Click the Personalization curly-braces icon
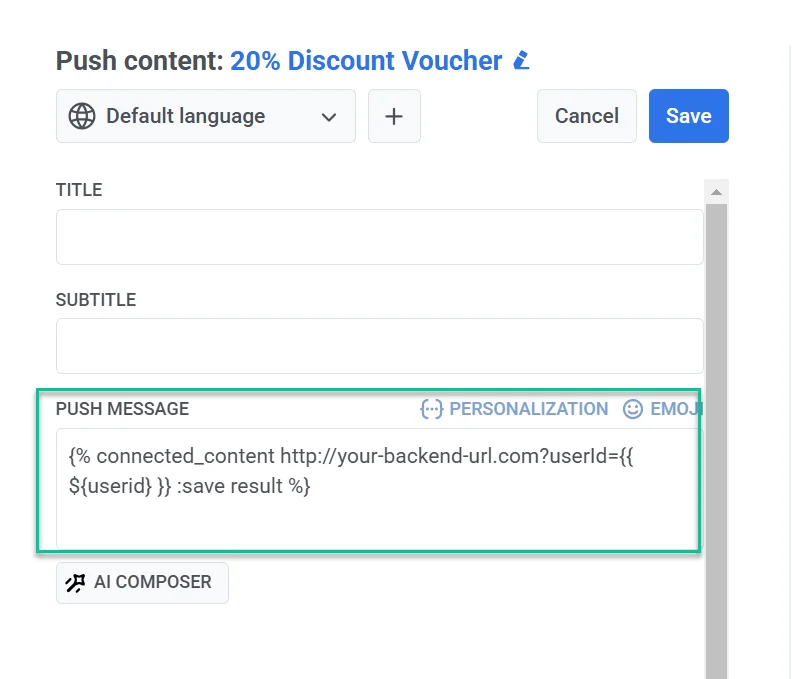792x679 pixels. [432, 409]
